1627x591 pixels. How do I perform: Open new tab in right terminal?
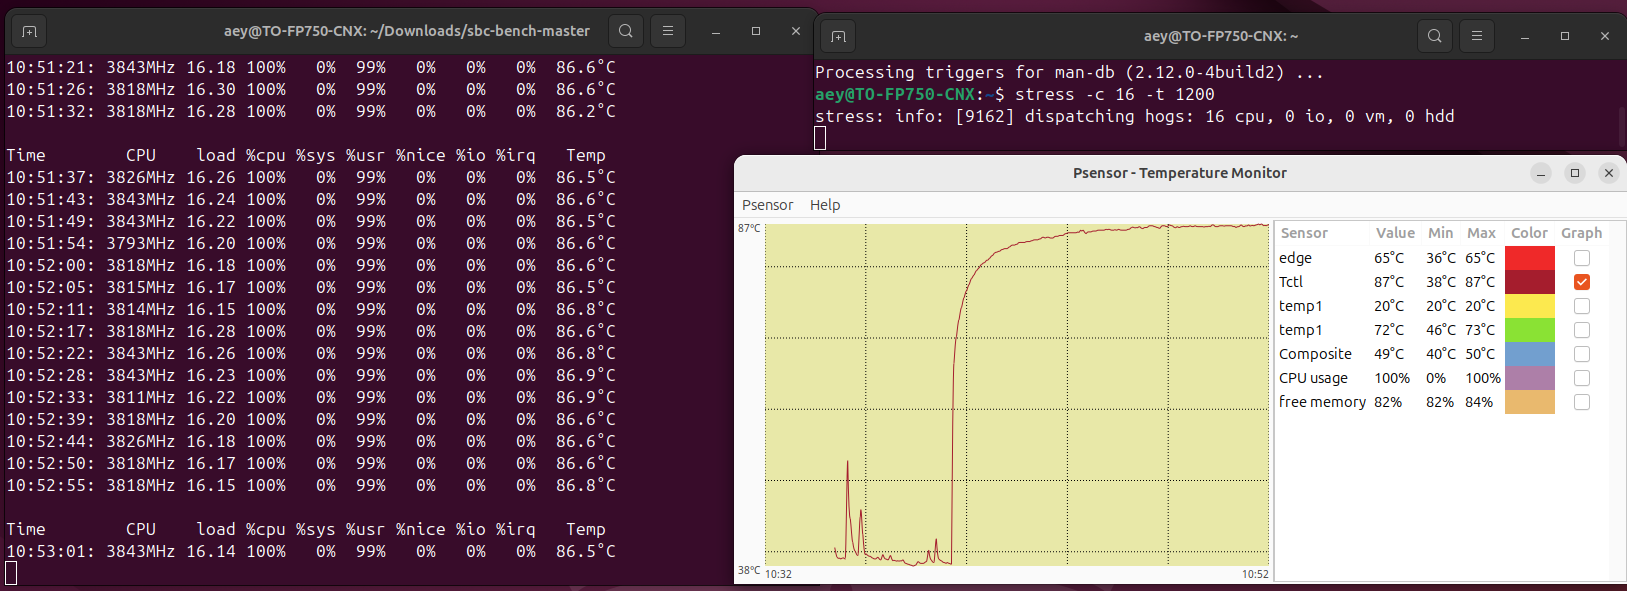point(838,36)
